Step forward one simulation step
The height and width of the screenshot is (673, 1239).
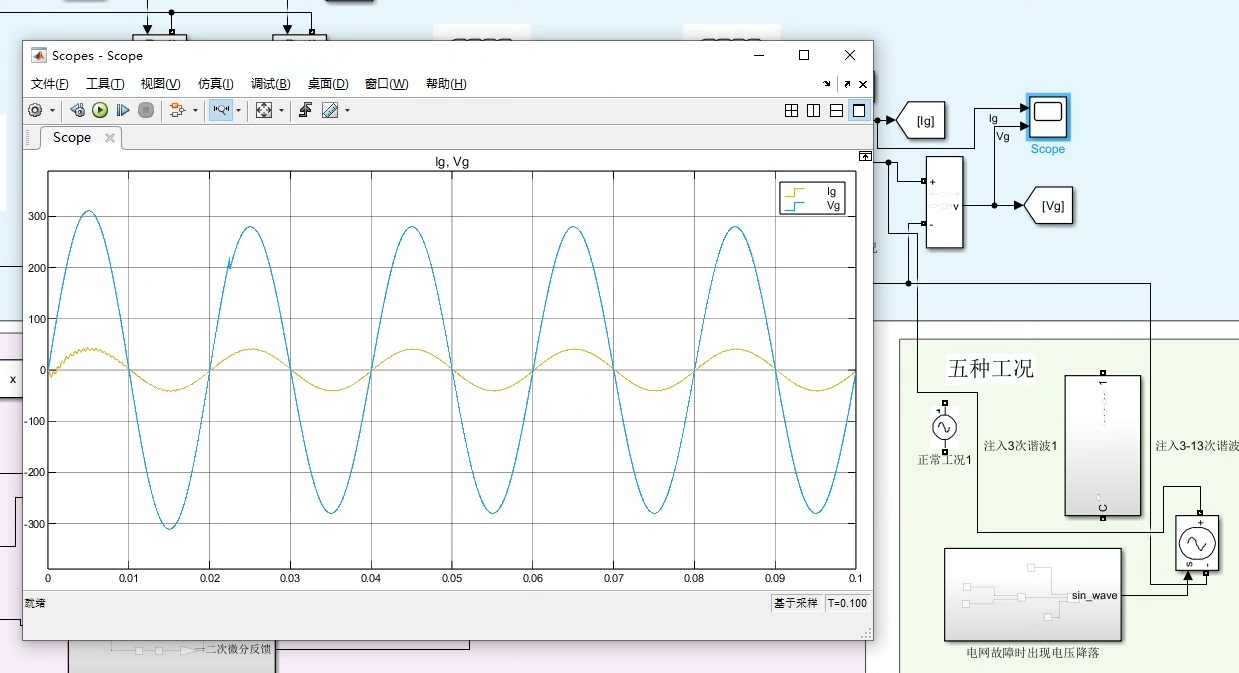(124, 110)
